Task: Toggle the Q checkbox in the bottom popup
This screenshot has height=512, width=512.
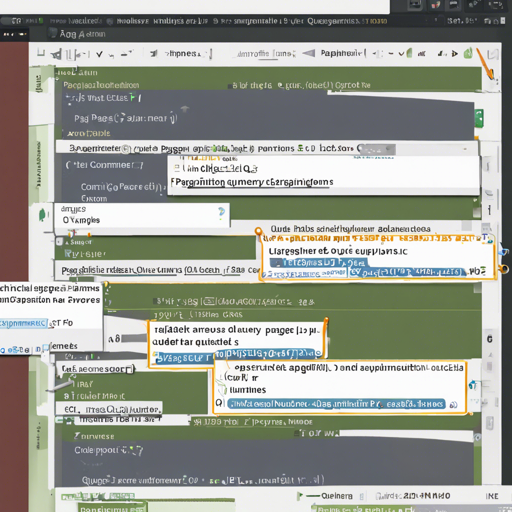Action: (219, 403)
